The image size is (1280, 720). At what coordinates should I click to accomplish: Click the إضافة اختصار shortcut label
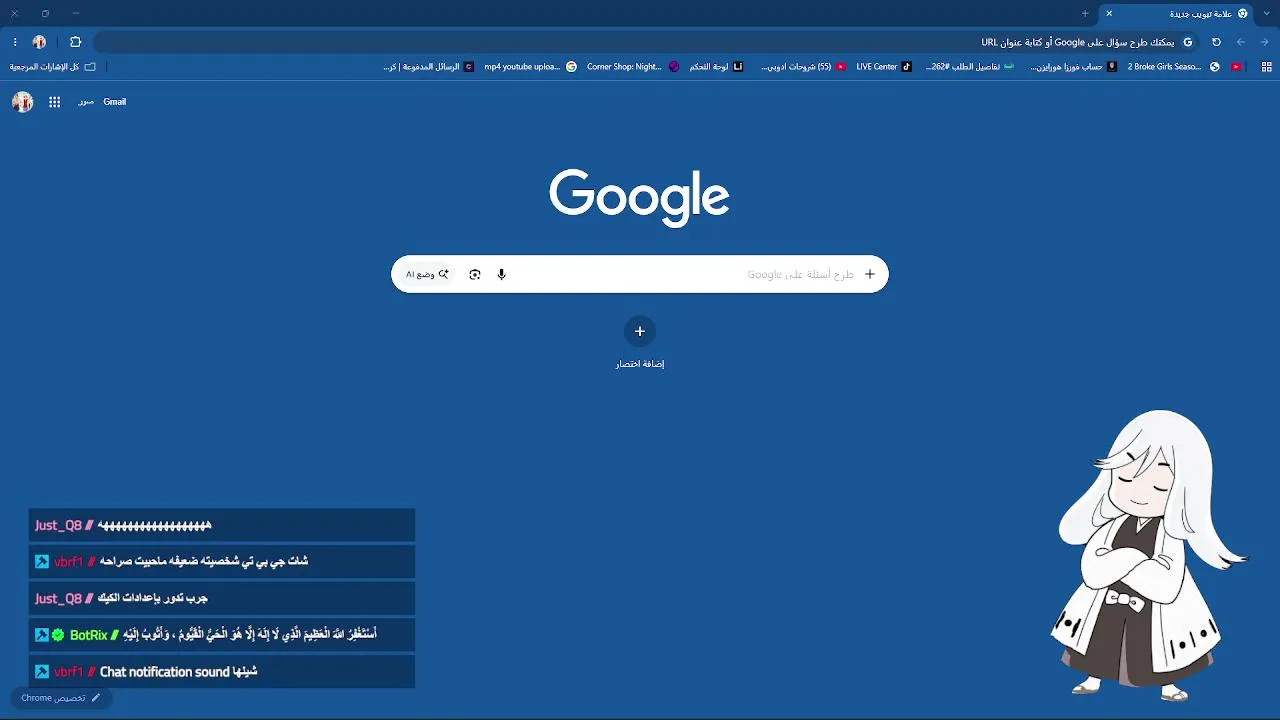pos(640,364)
